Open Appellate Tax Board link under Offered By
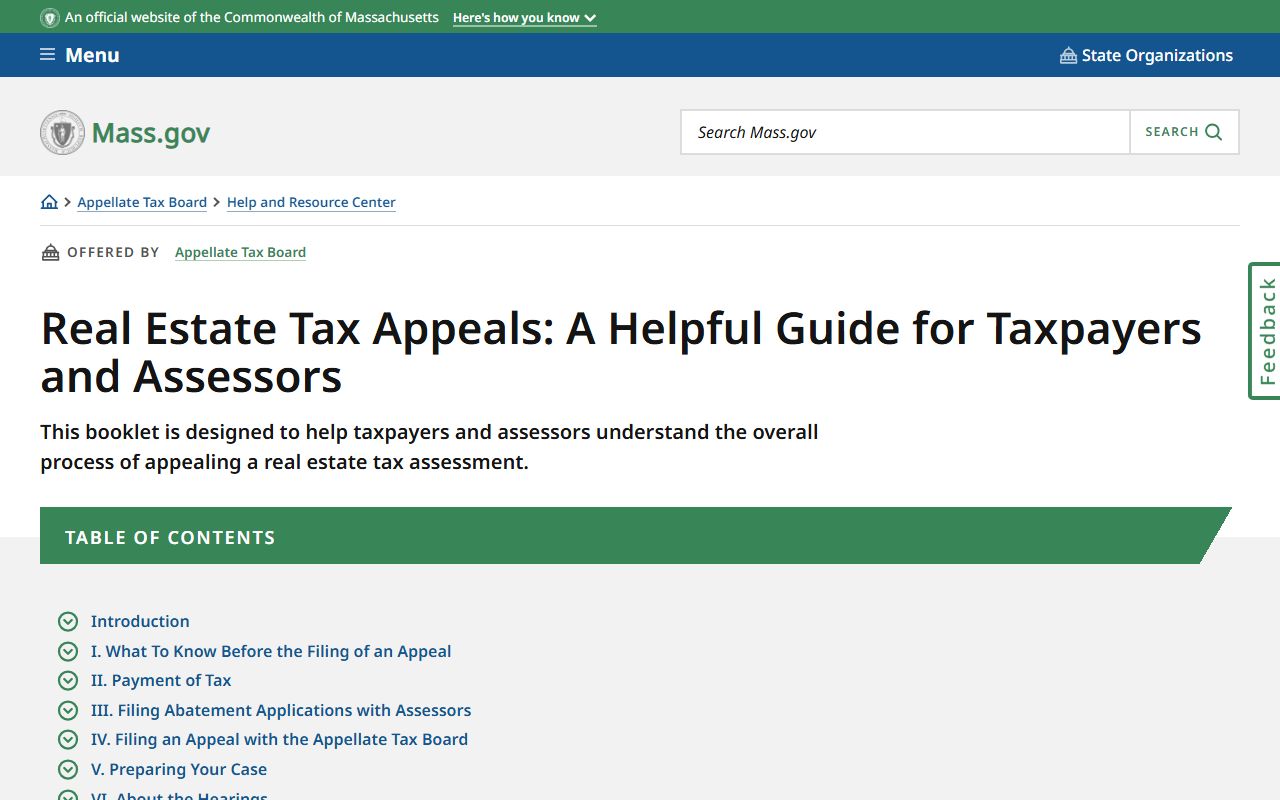This screenshot has height=800, width=1280. [240, 252]
